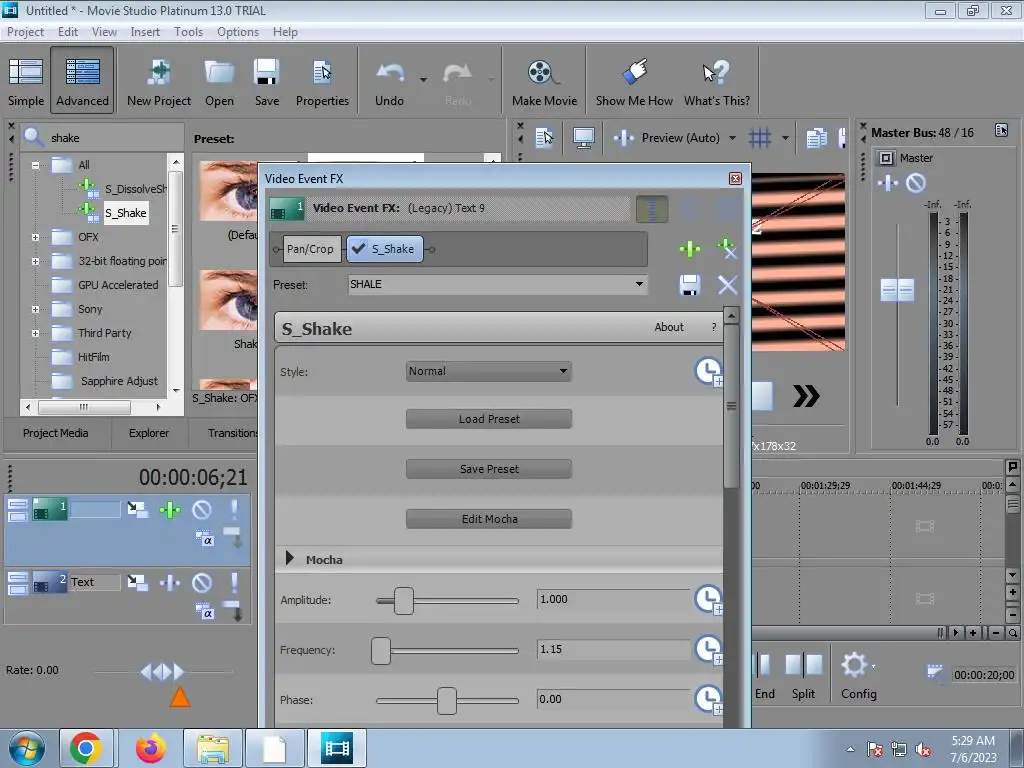Click Master FX icon in Master Bus

[x=888, y=184]
